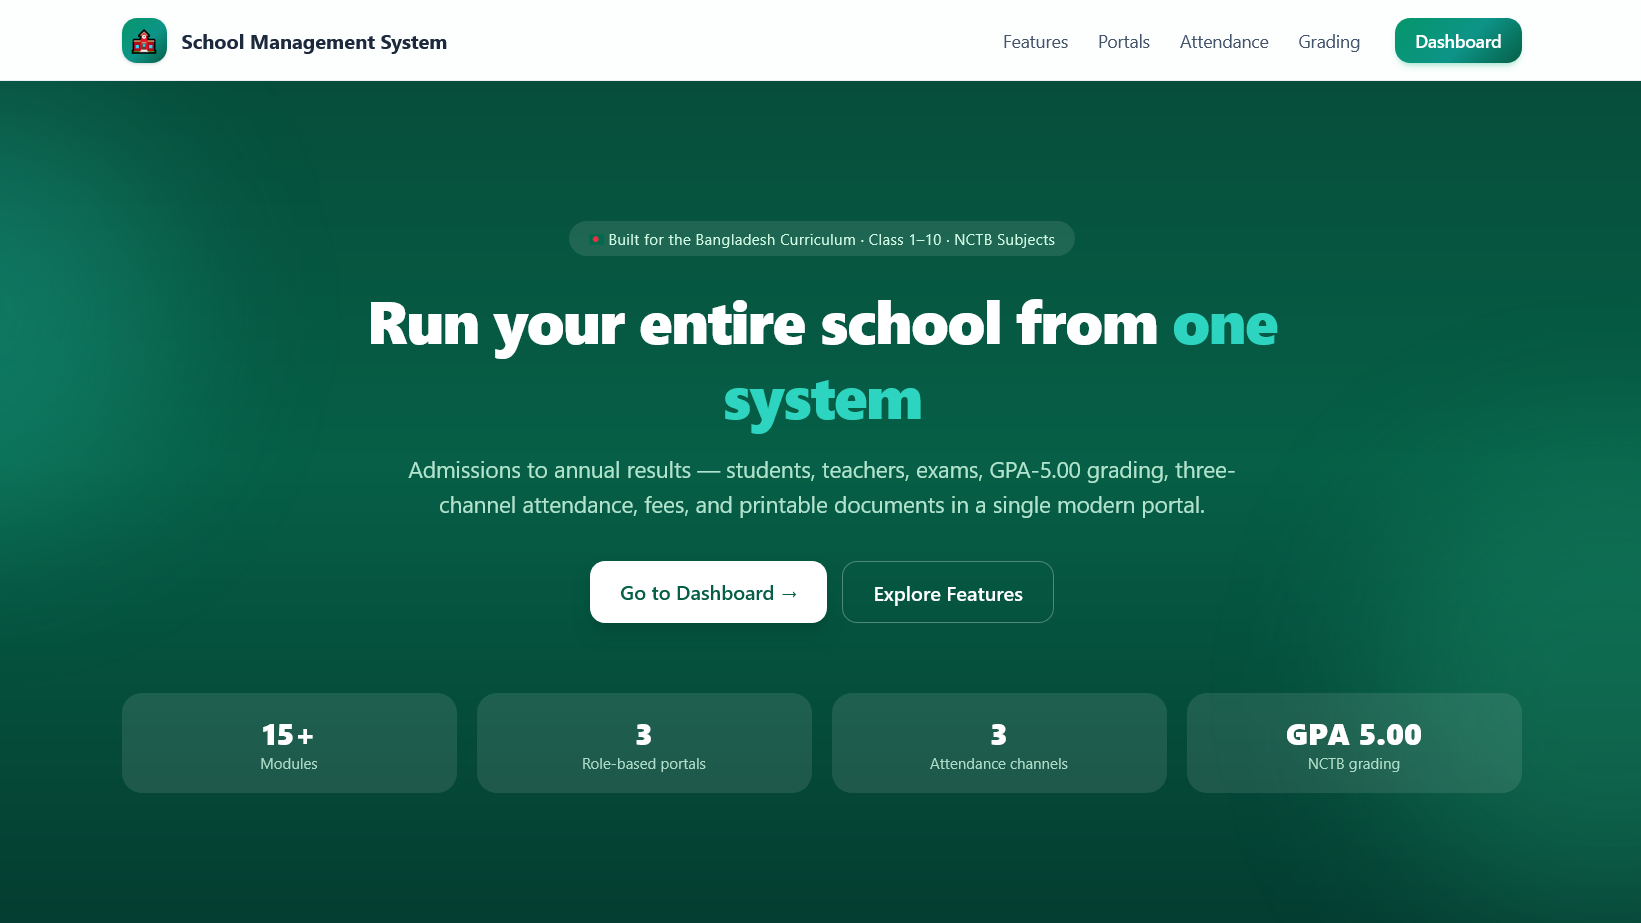Open the Features nav link

[x=1035, y=42]
